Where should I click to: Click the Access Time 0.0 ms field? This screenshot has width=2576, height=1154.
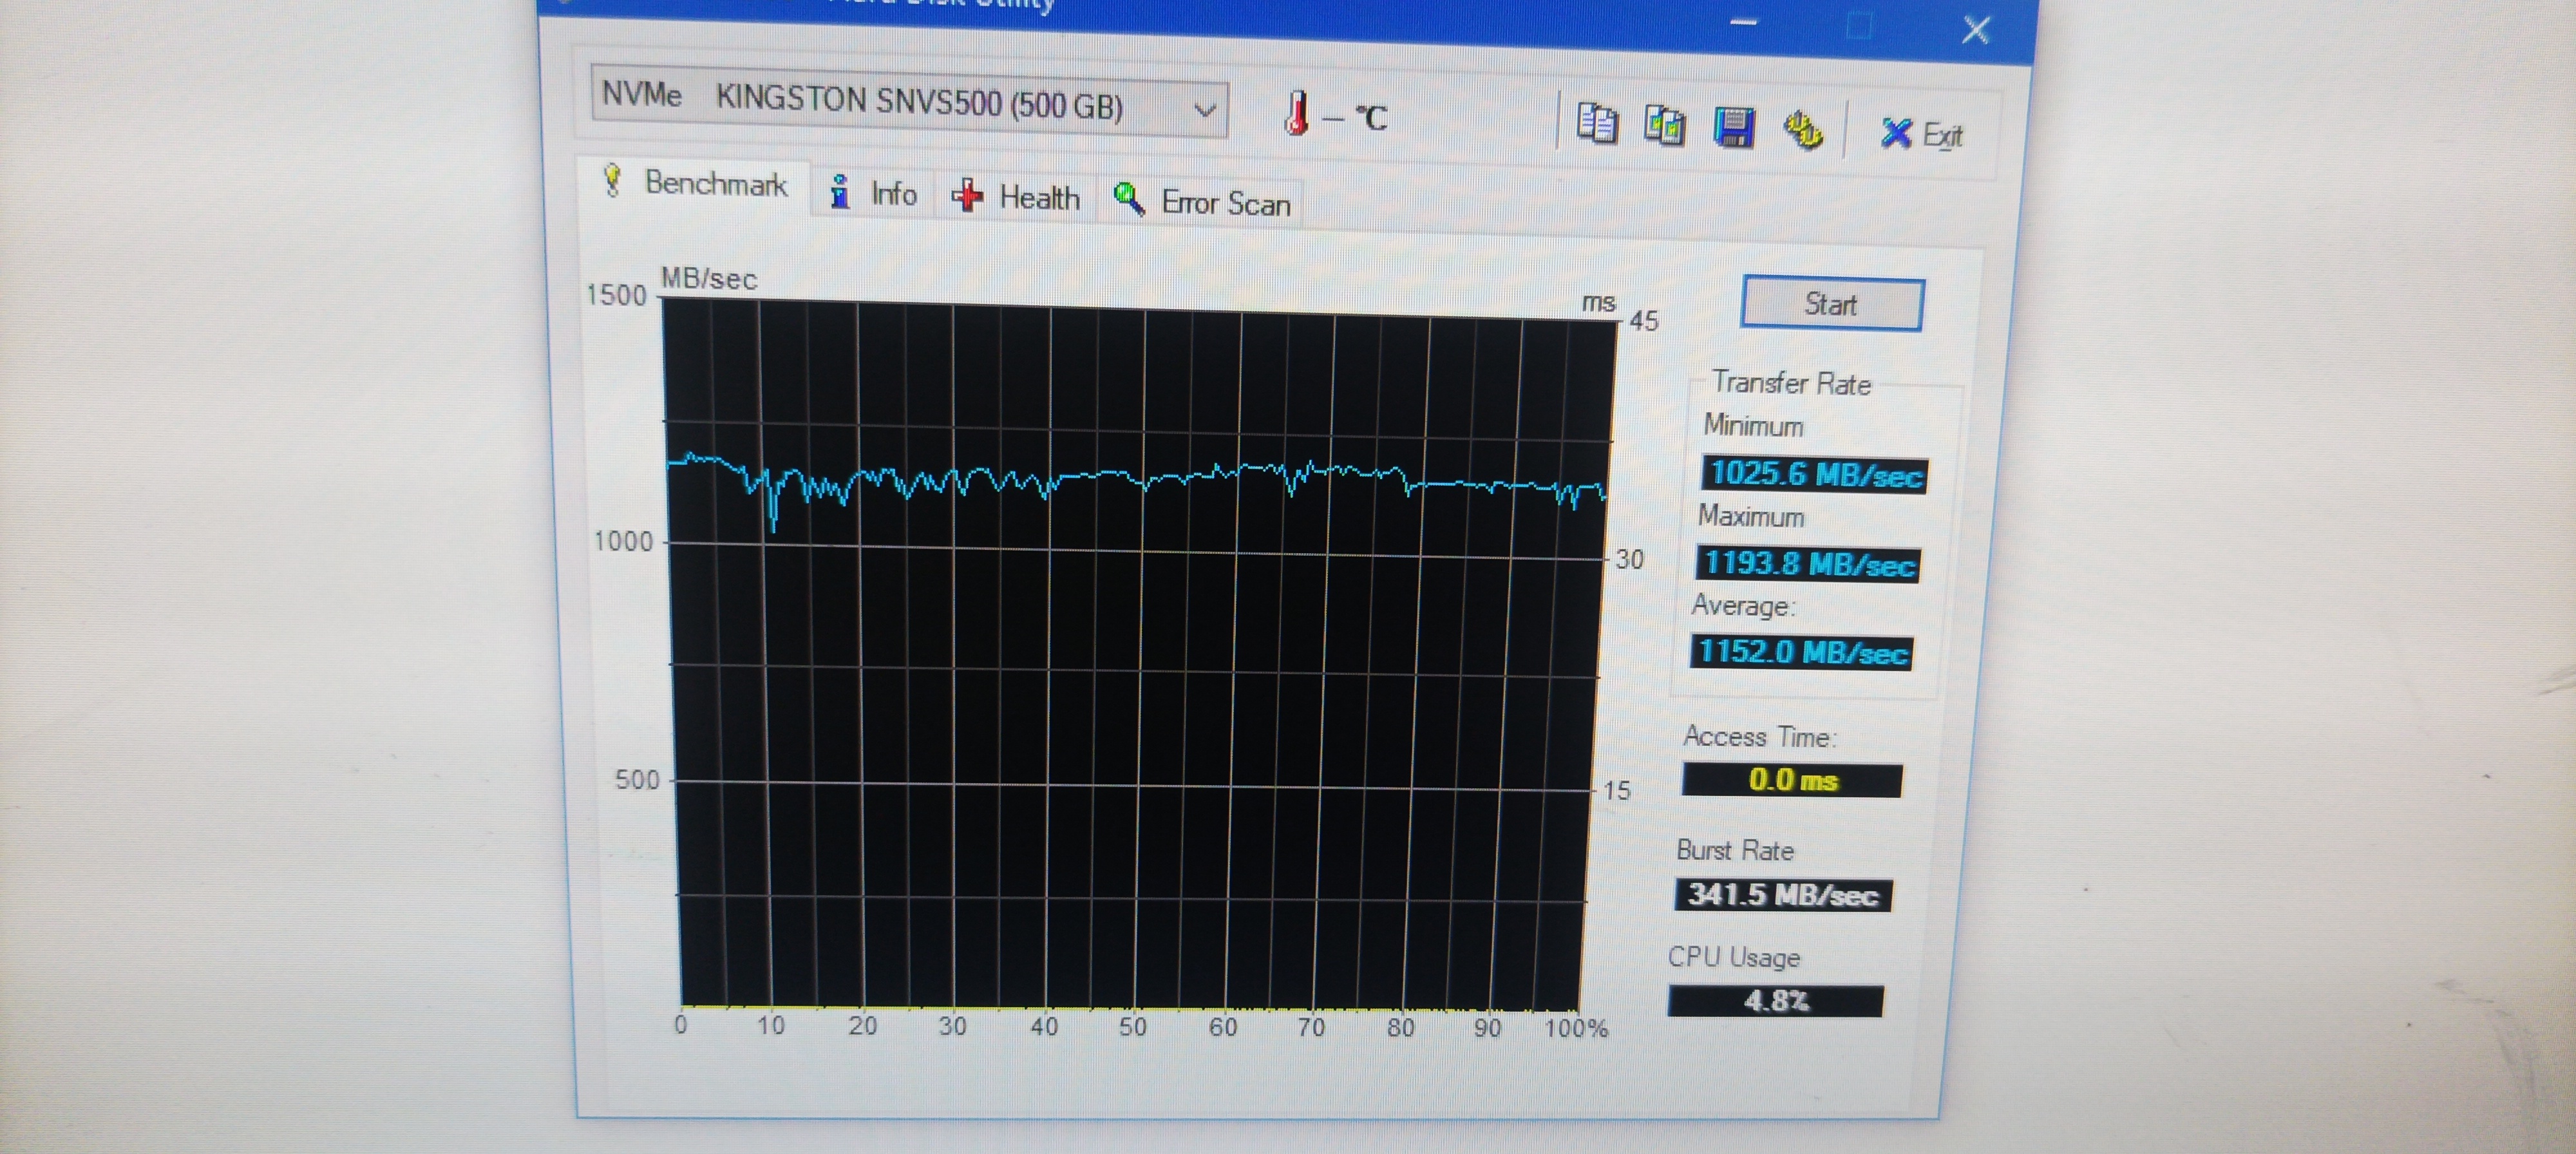click(1792, 780)
